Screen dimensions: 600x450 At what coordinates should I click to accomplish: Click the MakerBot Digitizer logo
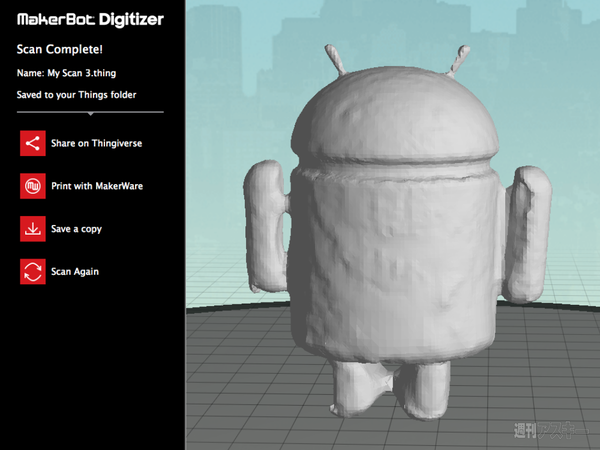pos(90,20)
